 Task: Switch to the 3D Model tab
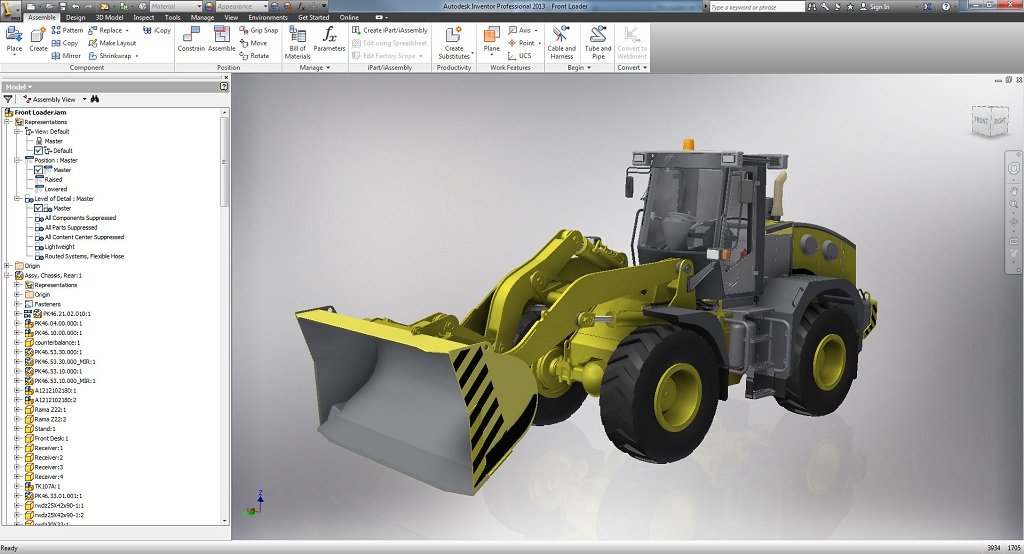click(110, 18)
